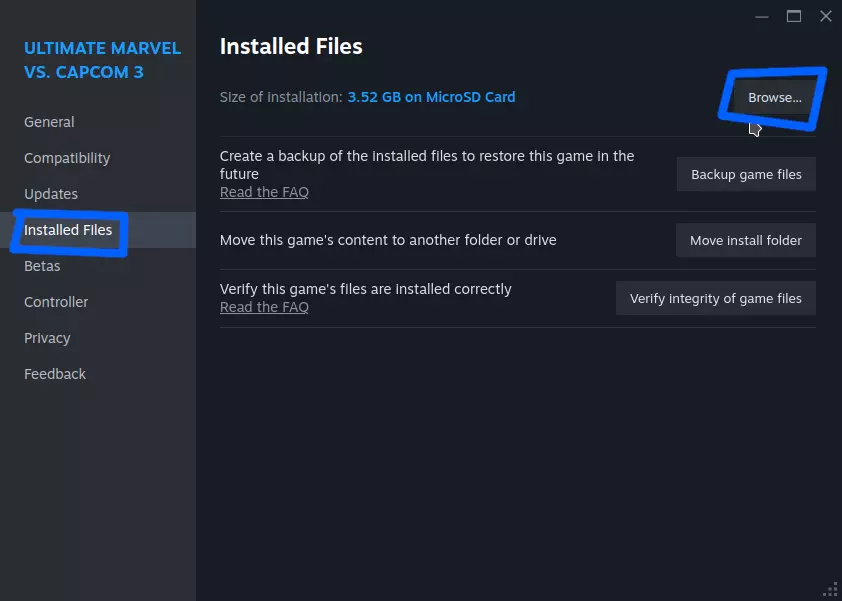Viewport: 842px width, 601px height.
Task: Click the Ultimate Marvel vs. Capcom 3 title
Action: pyautogui.click(x=102, y=60)
